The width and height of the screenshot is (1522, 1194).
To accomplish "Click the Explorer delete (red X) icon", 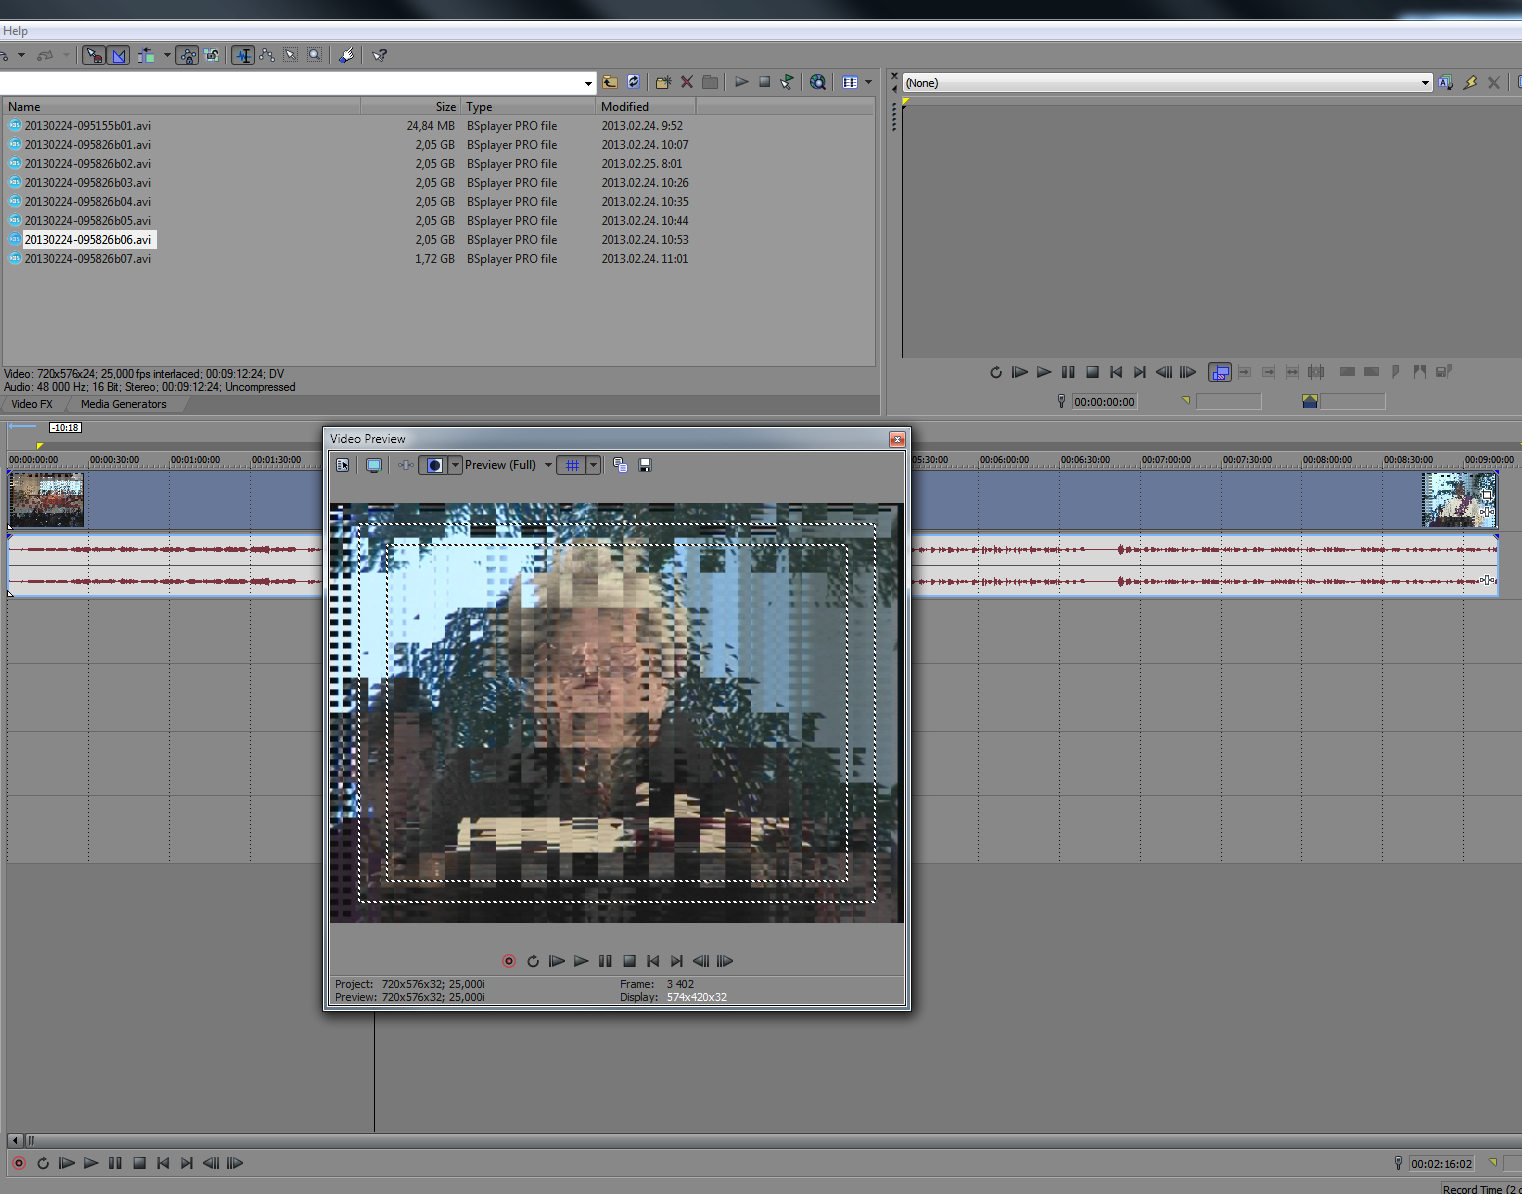I will pyautogui.click(x=687, y=82).
